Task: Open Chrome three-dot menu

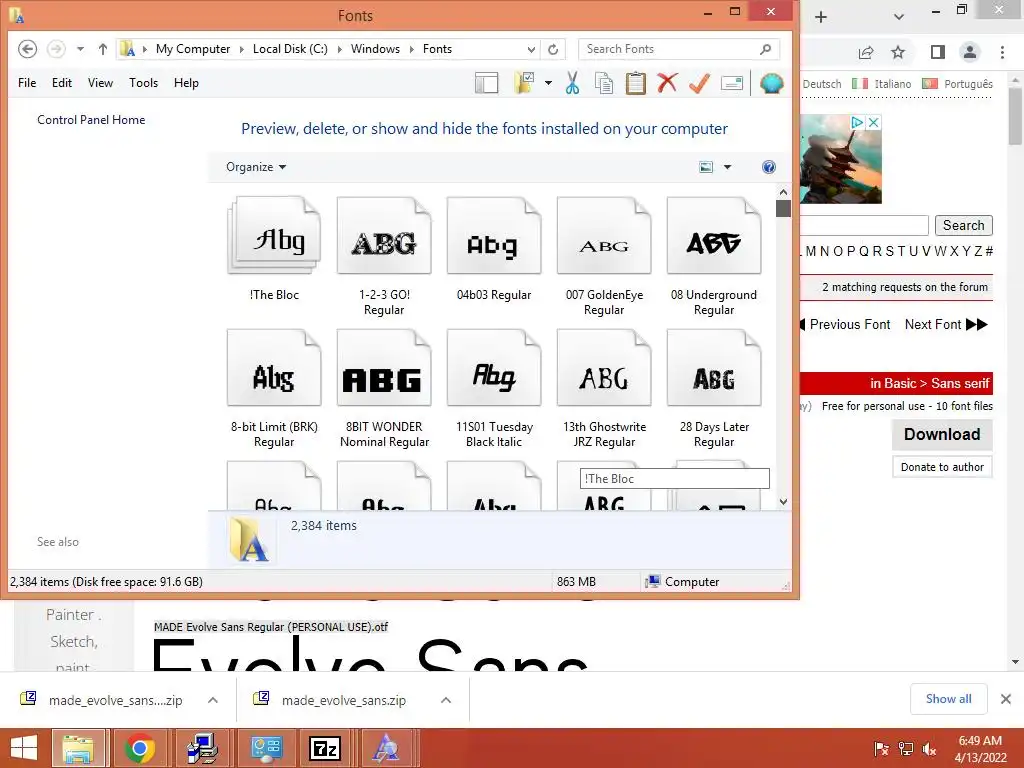Action: pyautogui.click(x=1002, y=52)
